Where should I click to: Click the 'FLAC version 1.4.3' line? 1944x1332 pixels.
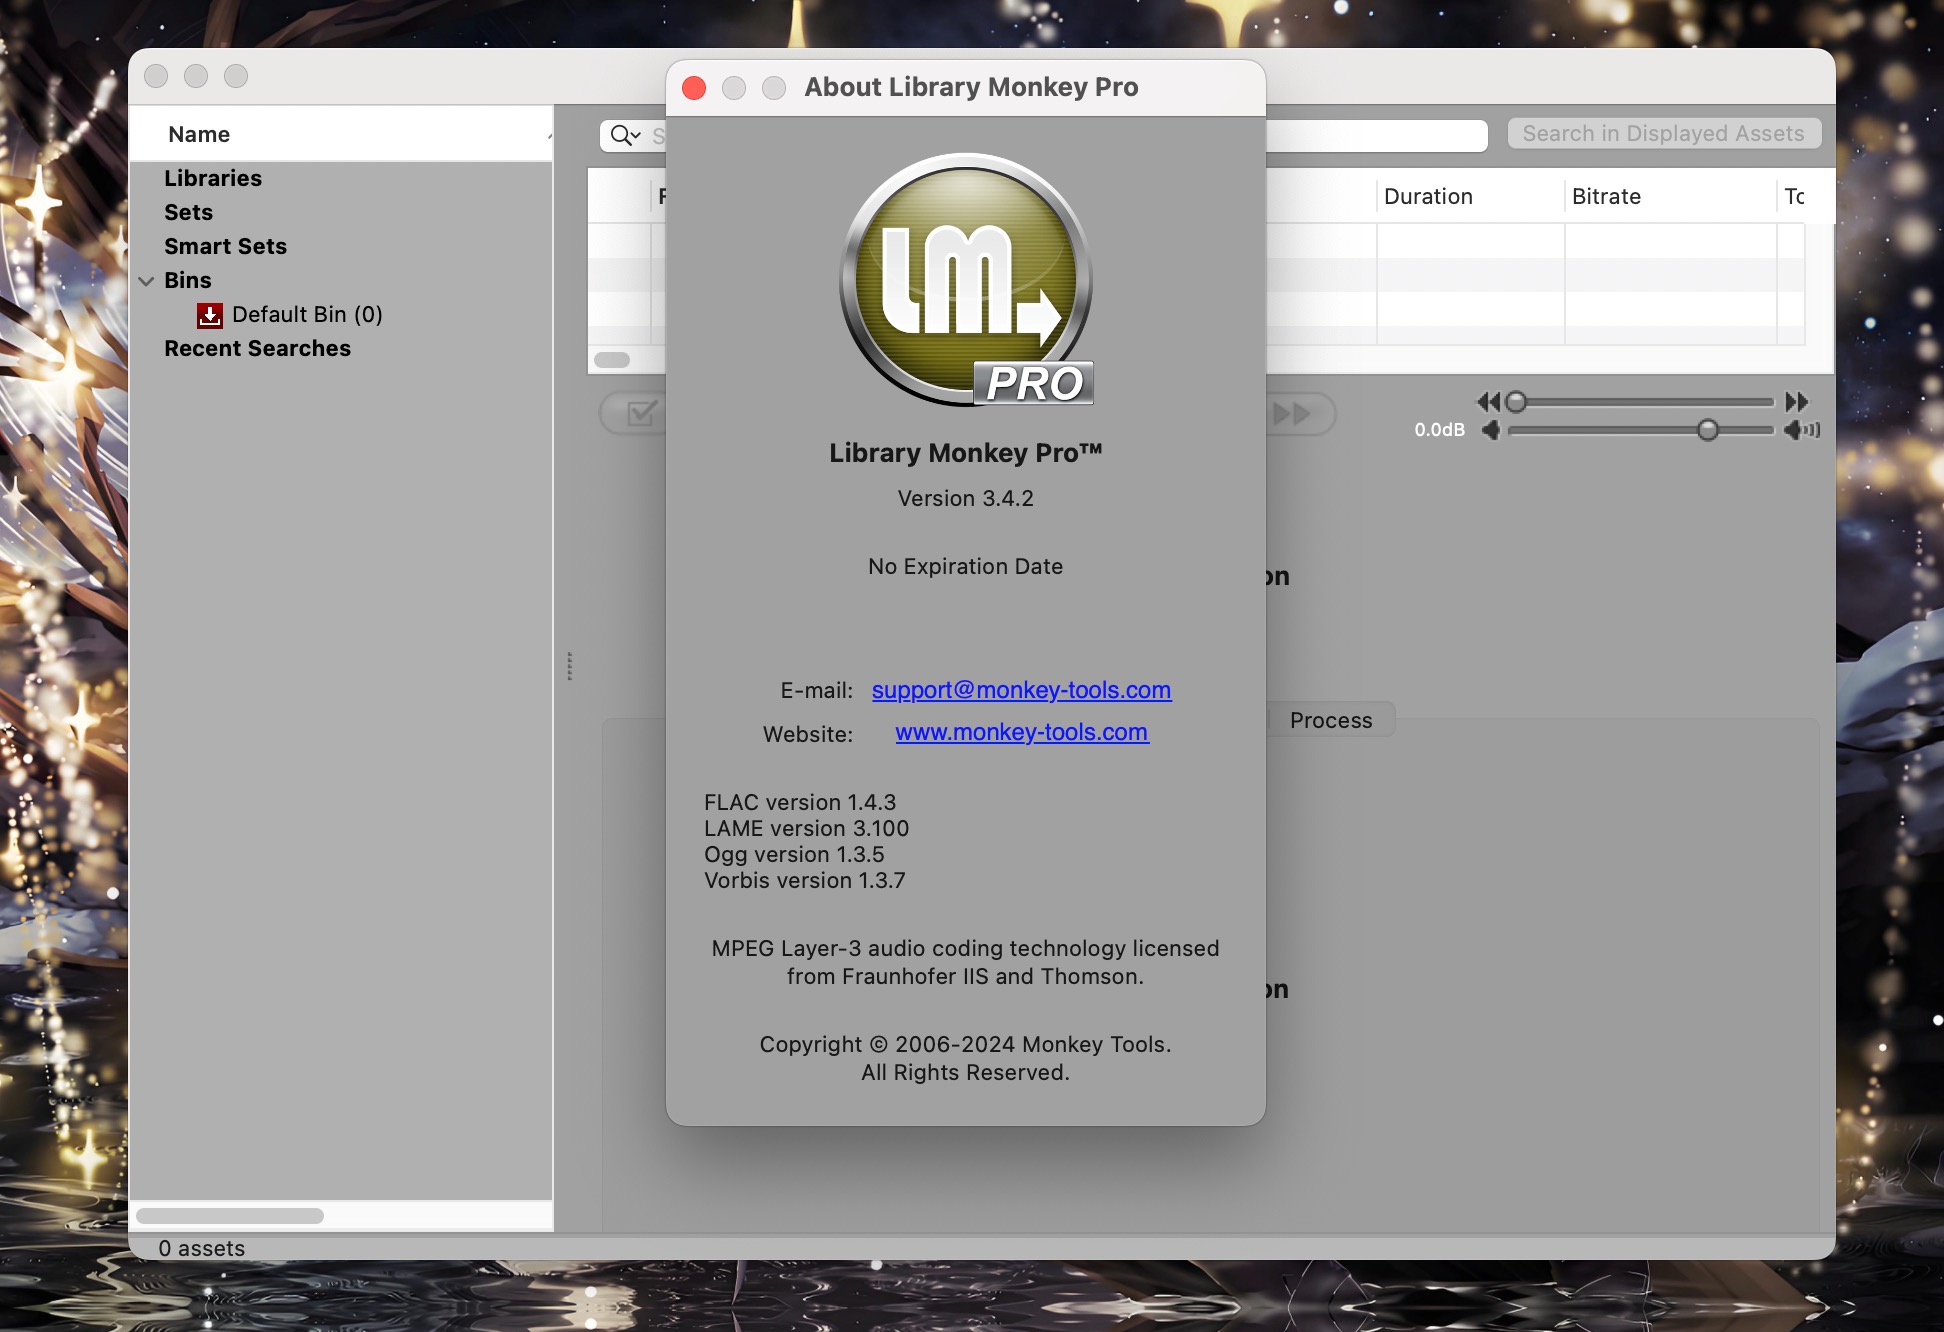[x=800, y=802]
